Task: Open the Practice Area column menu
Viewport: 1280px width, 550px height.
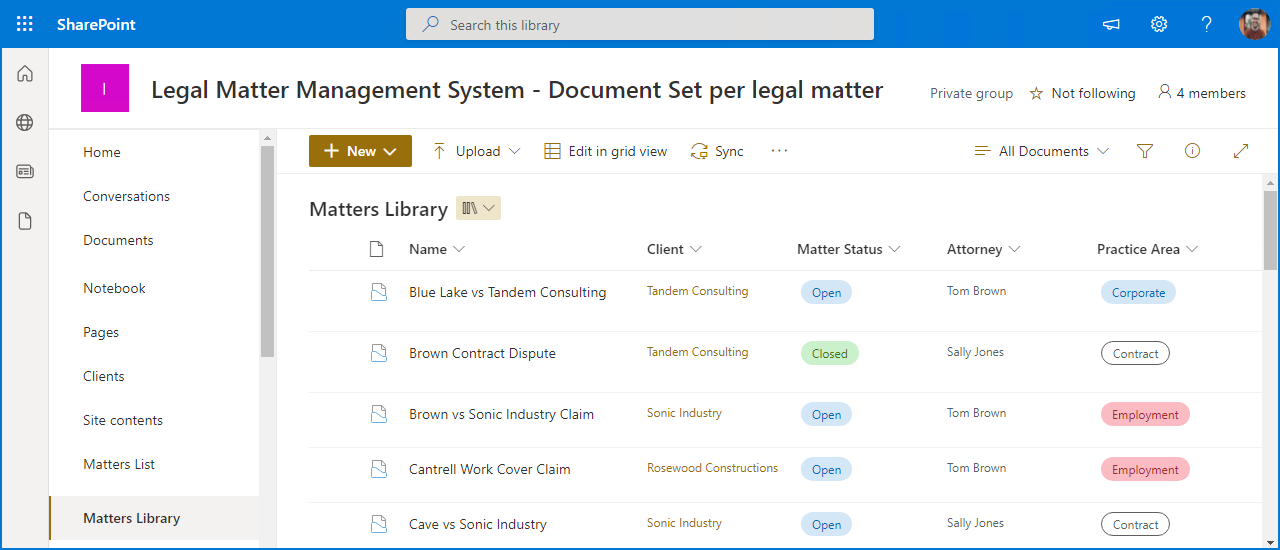Action: [1147, 249]
